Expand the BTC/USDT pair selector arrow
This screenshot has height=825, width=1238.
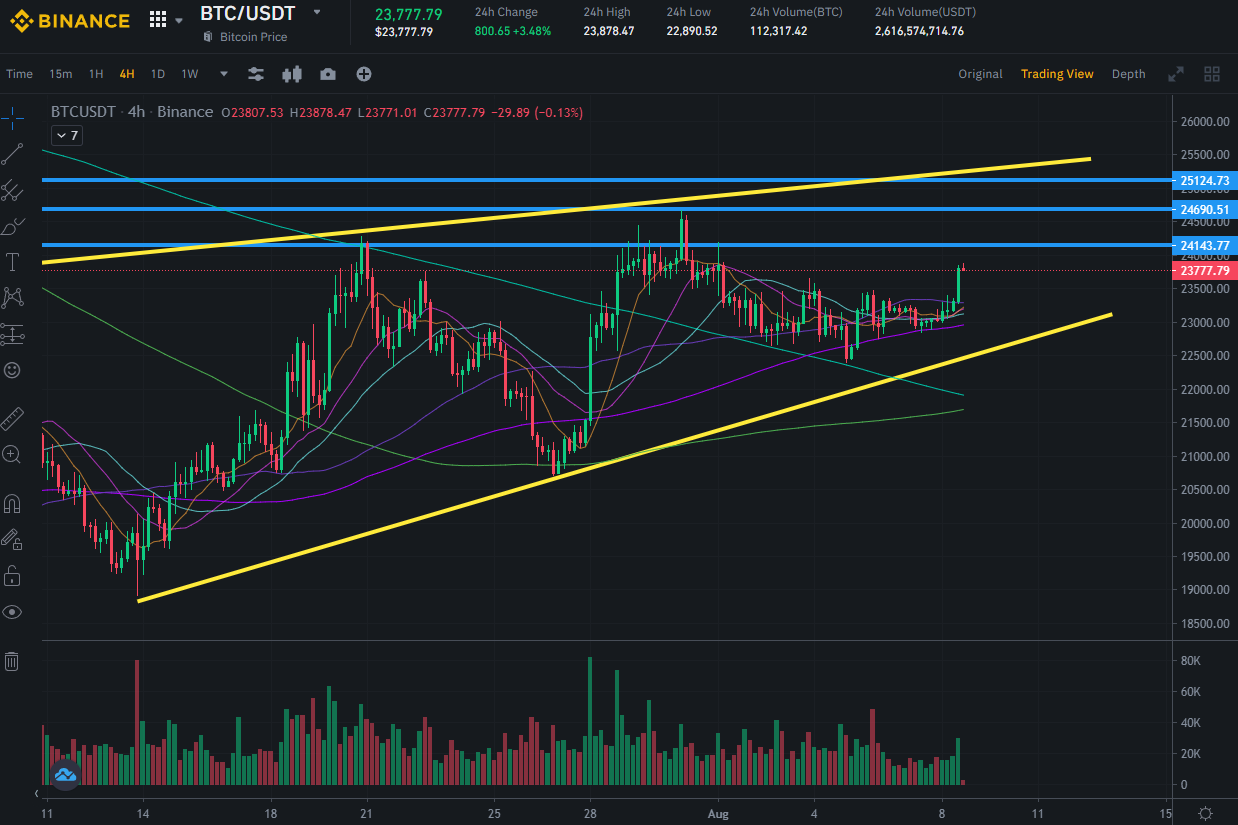click(x=317, y=13)
